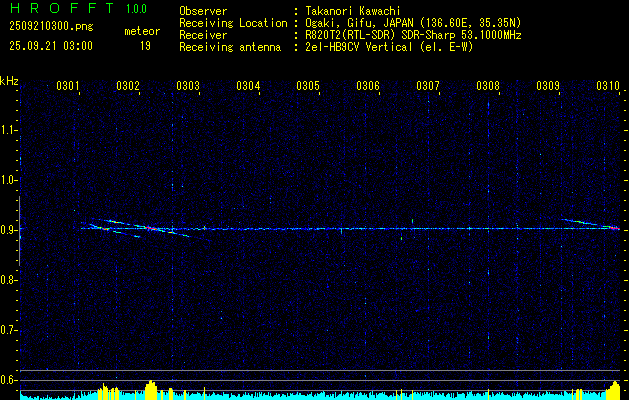
Task: Click the 0306 time axis marker
Action: tap(368, 85)
